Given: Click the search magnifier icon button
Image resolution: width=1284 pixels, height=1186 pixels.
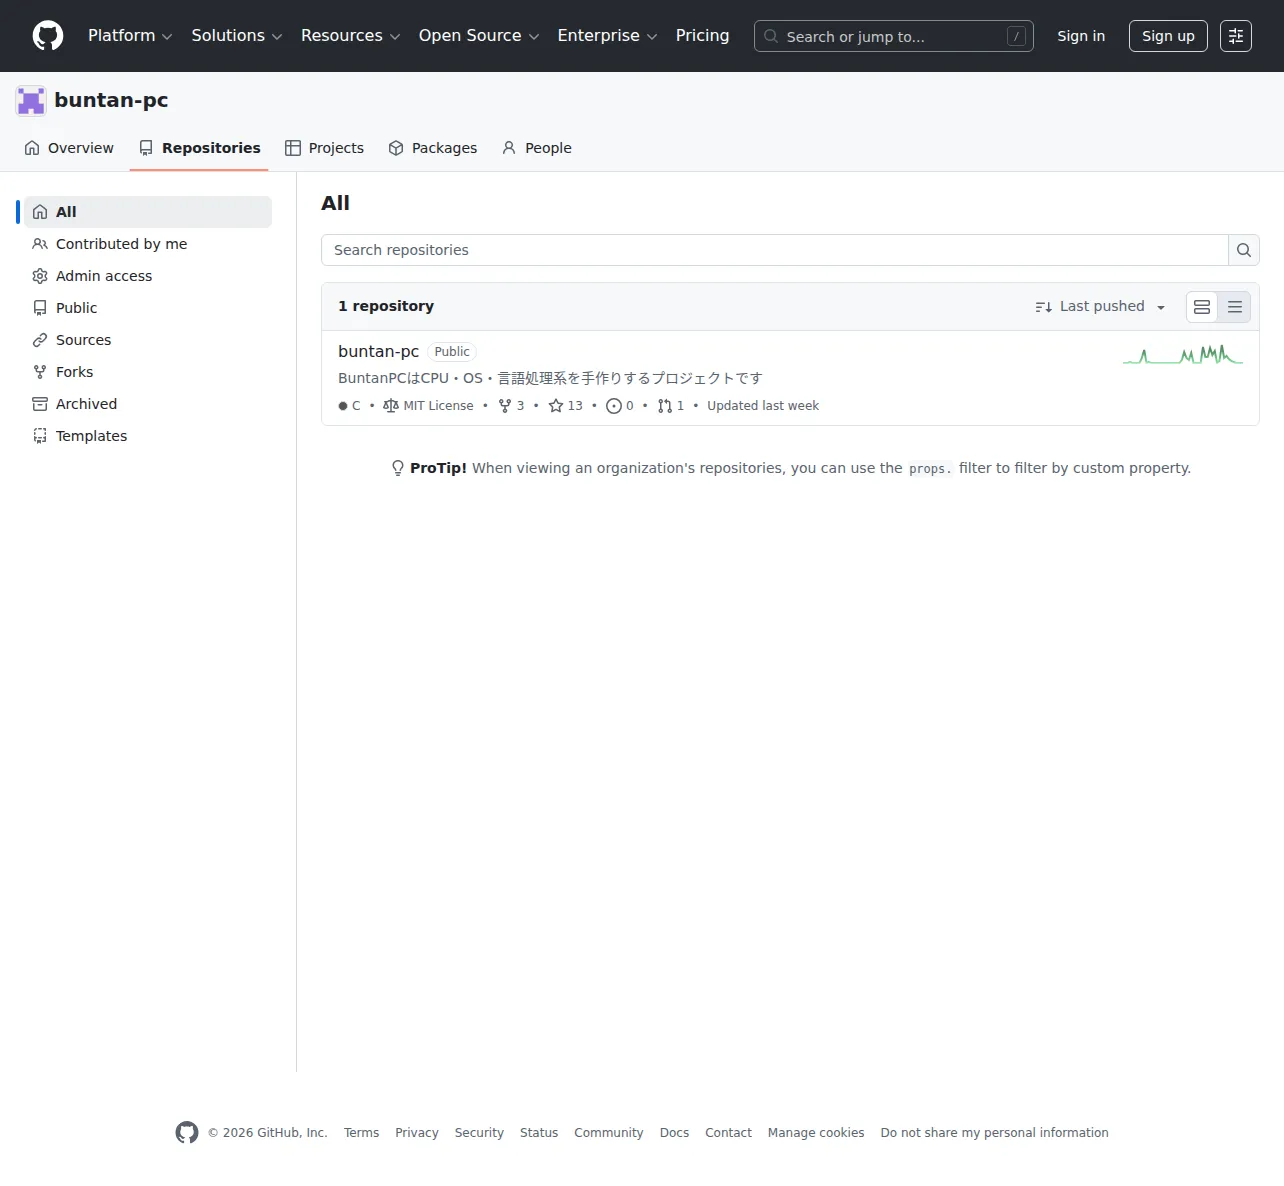Looking at the screenshot, I should [1243, 250].
